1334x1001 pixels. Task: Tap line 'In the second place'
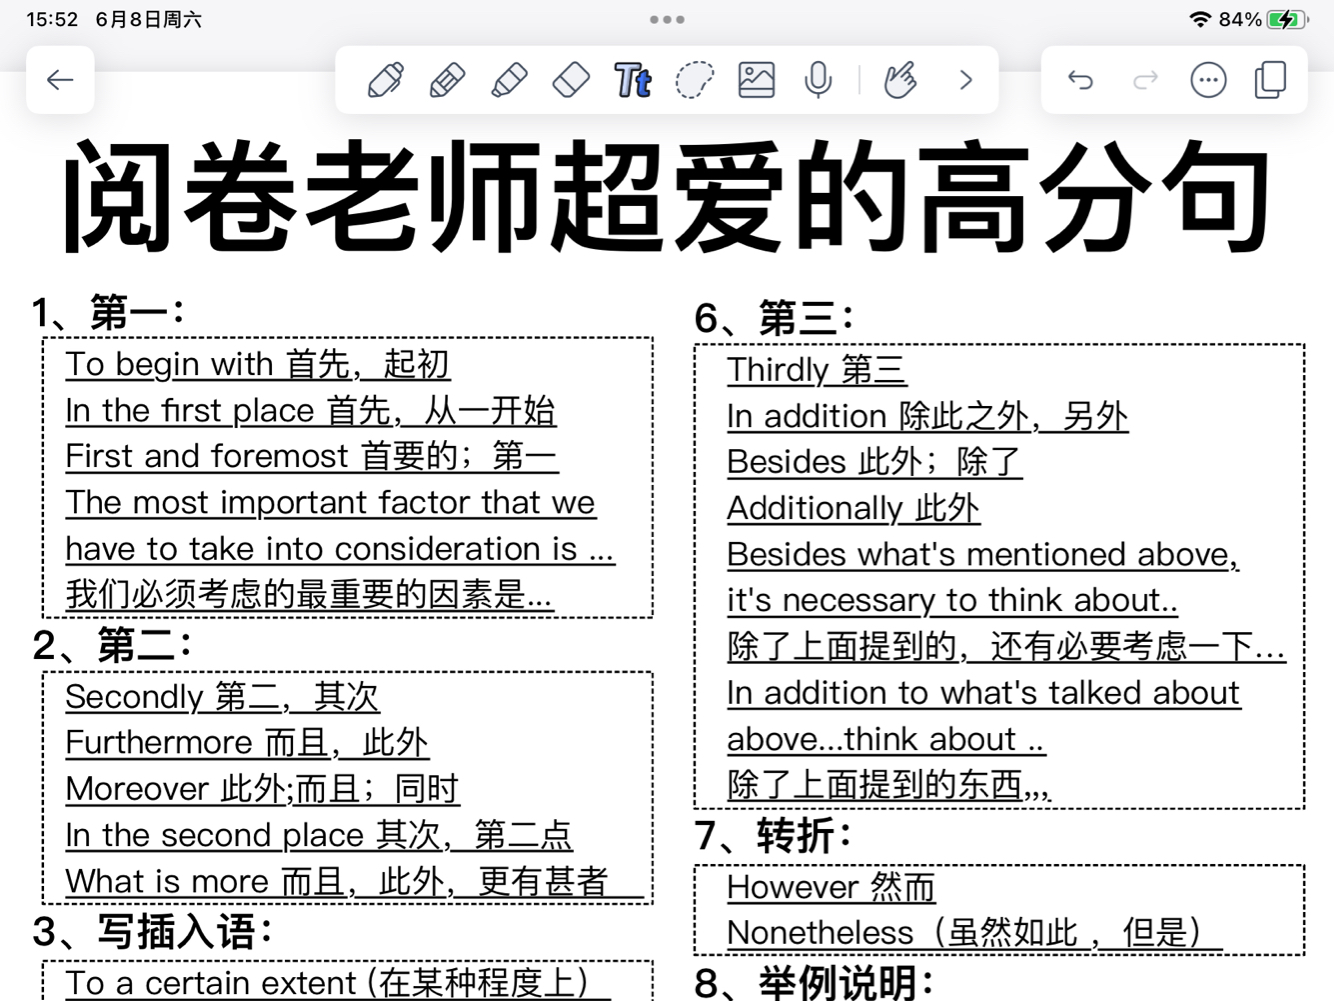[x=319, y=834]
